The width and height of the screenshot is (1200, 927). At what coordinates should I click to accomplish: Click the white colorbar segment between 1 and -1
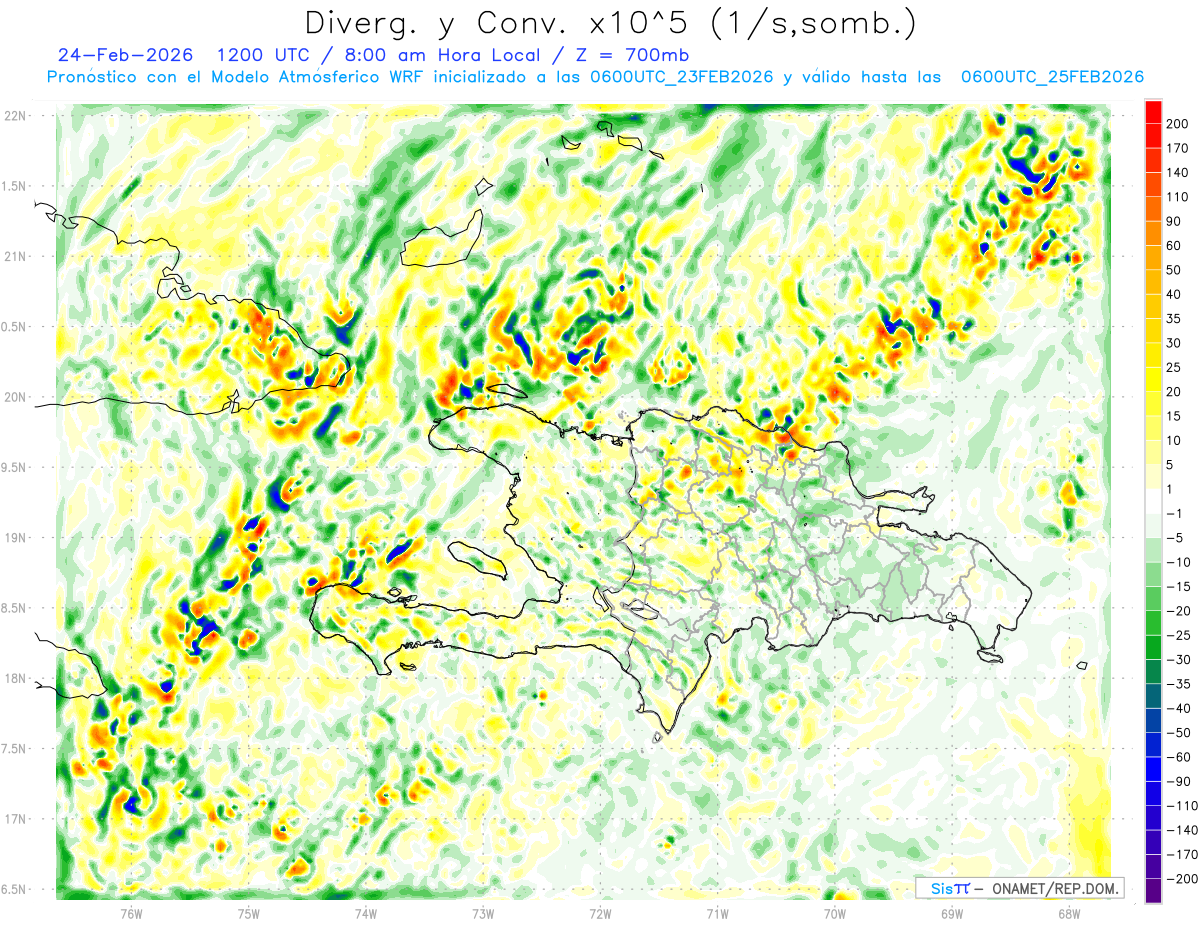(x=1153, y=501)
